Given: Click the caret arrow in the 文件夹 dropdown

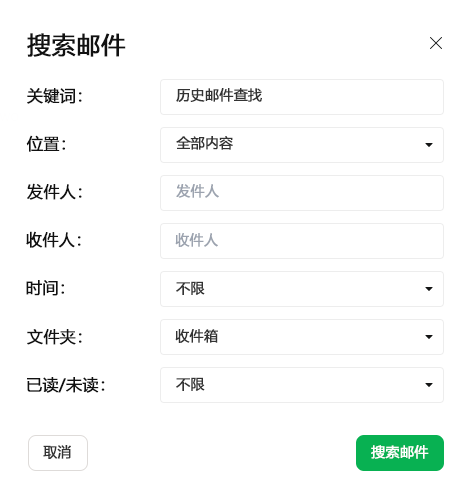Looking at the screenshot, I should pos(429,337).
